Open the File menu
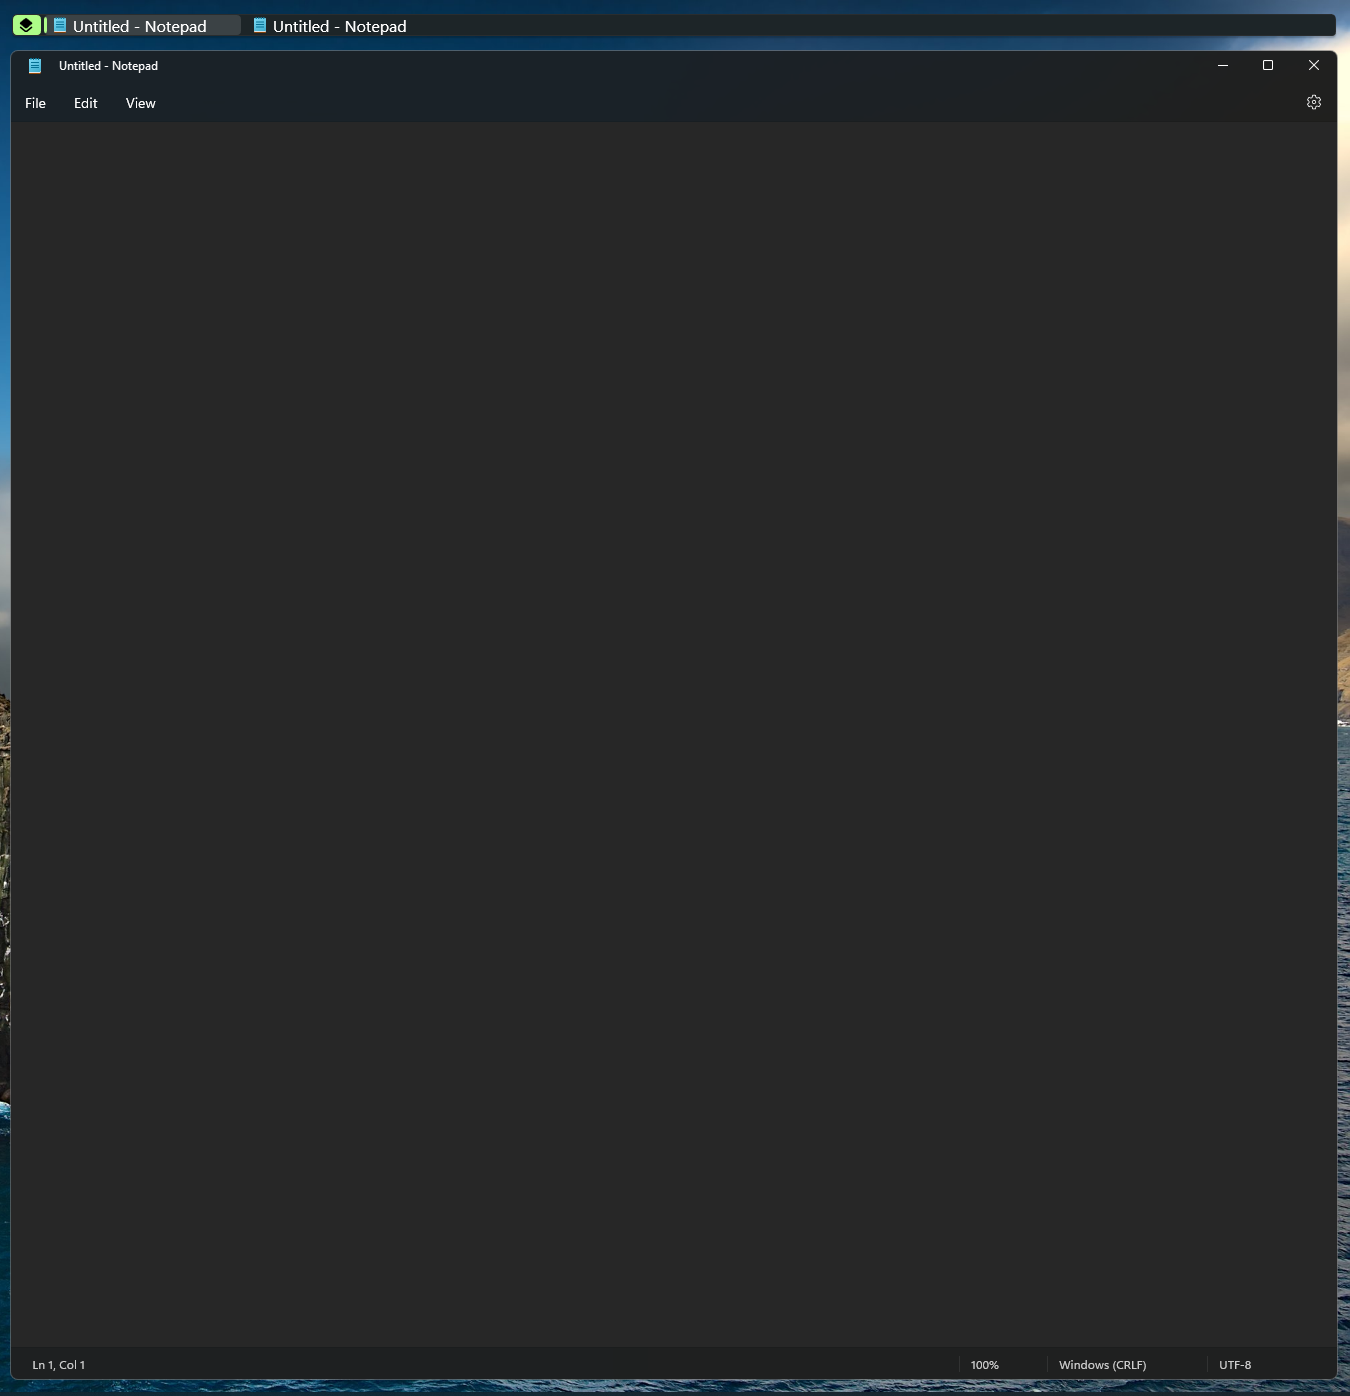Viewport: 1350px width, 1396px height. pos(35,103)
